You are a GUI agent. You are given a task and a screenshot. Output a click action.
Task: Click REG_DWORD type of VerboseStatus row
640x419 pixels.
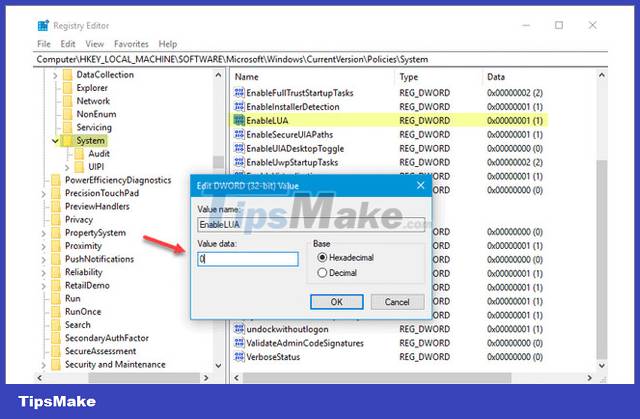tap(424, 357)
